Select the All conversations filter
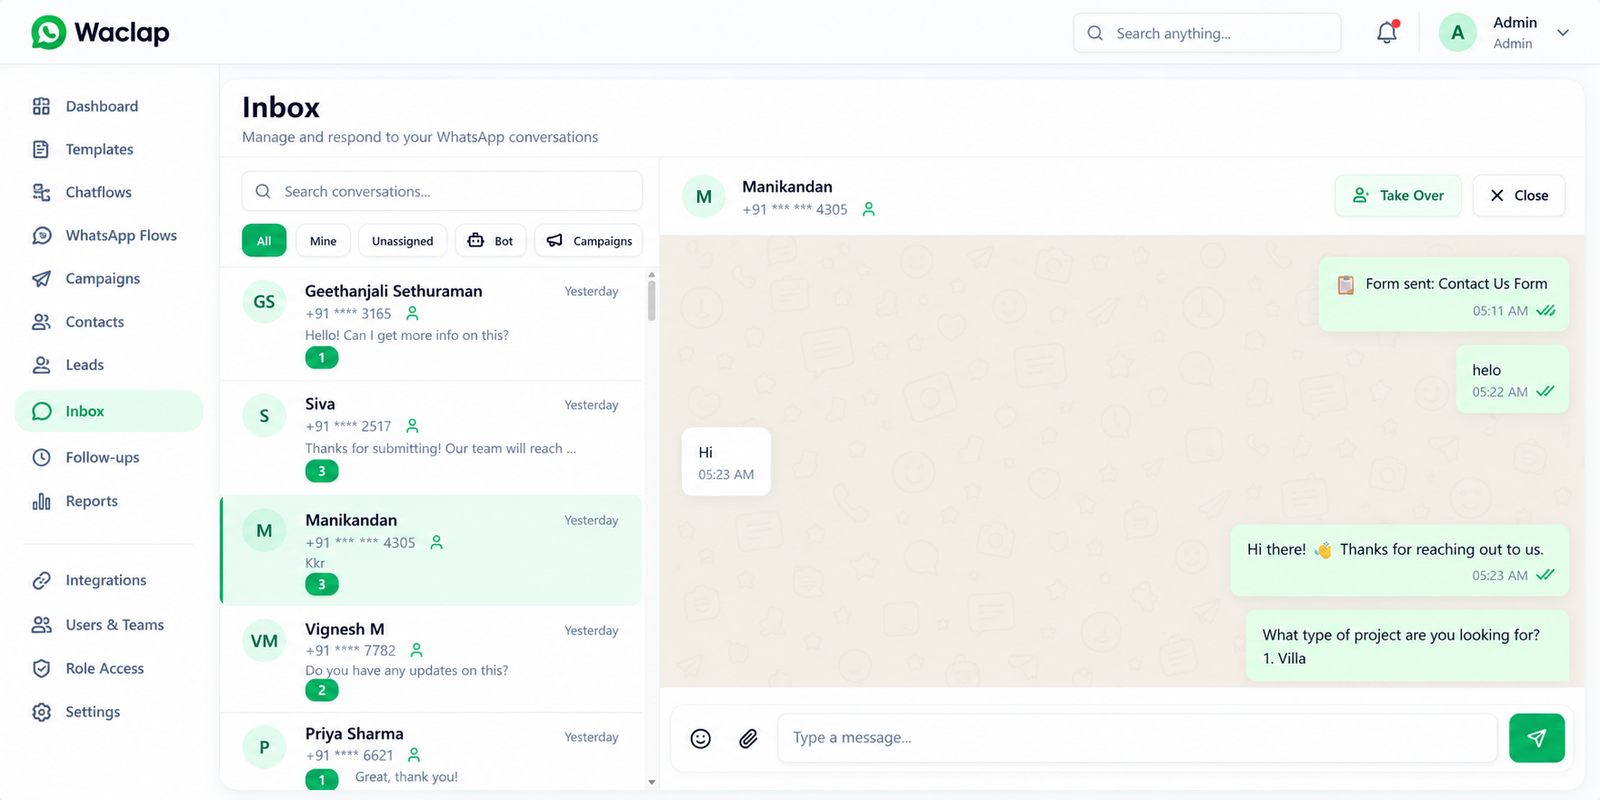 [x=264, y=241]
